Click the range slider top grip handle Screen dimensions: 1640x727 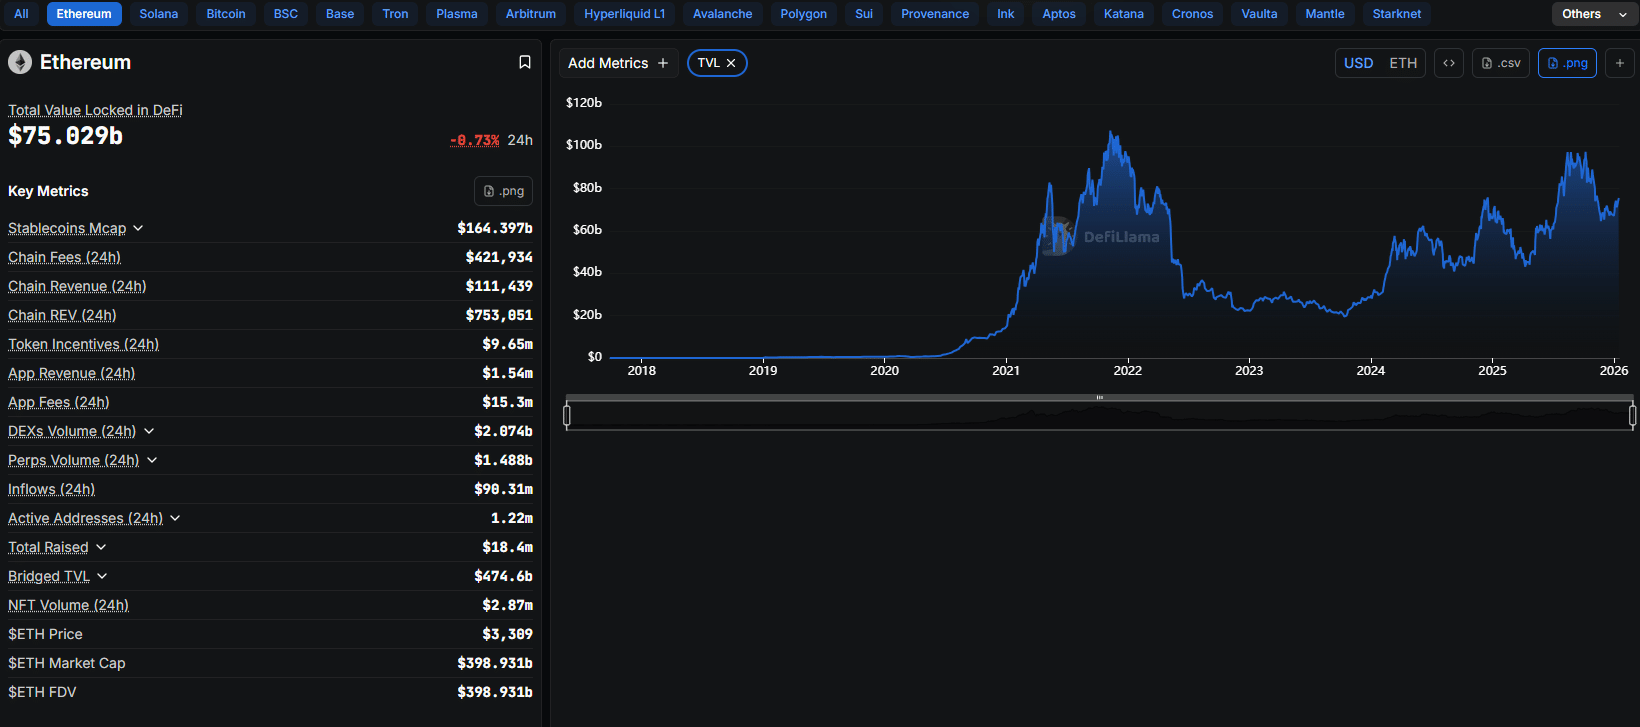tap(1099, 397)
